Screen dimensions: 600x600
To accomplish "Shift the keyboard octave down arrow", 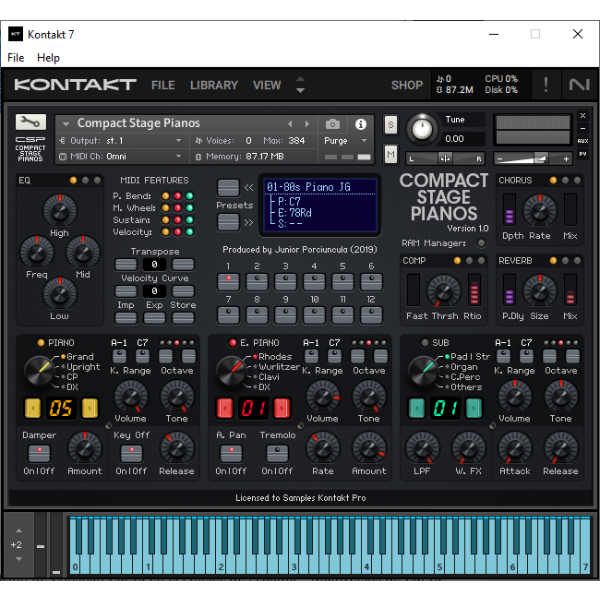I will coord(19,559).
